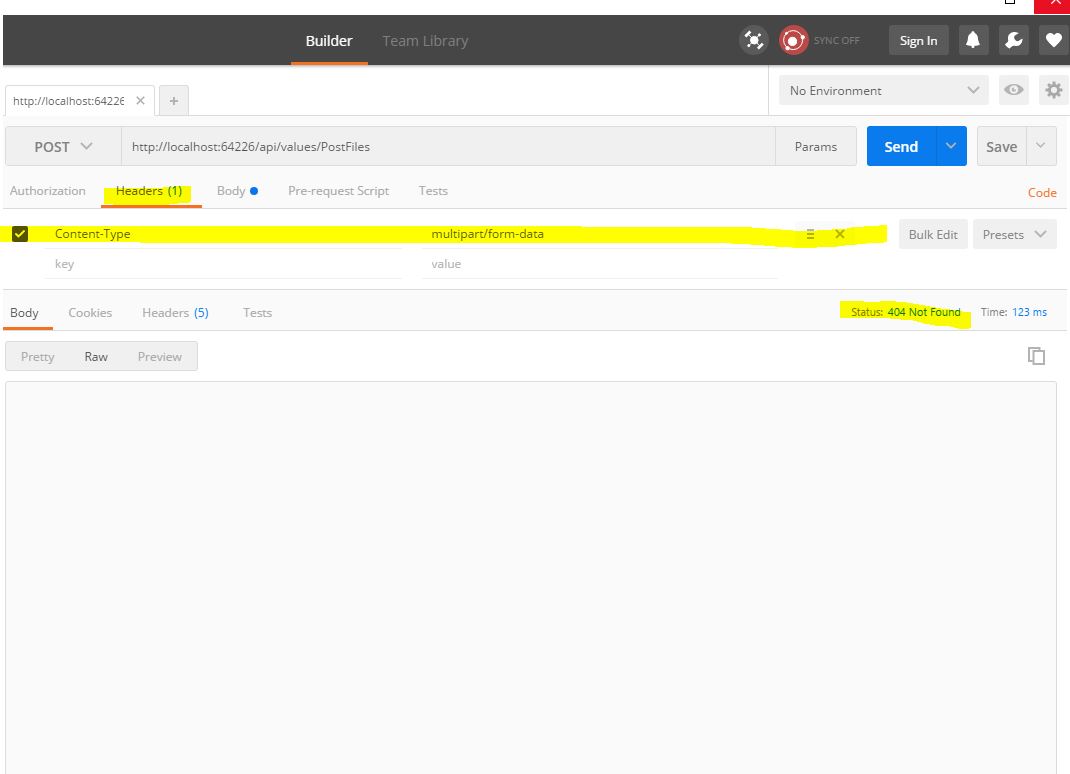1070x774 pixels.
Task: Expand the Send button dropdown arrow
Action: tap(950, 146)
